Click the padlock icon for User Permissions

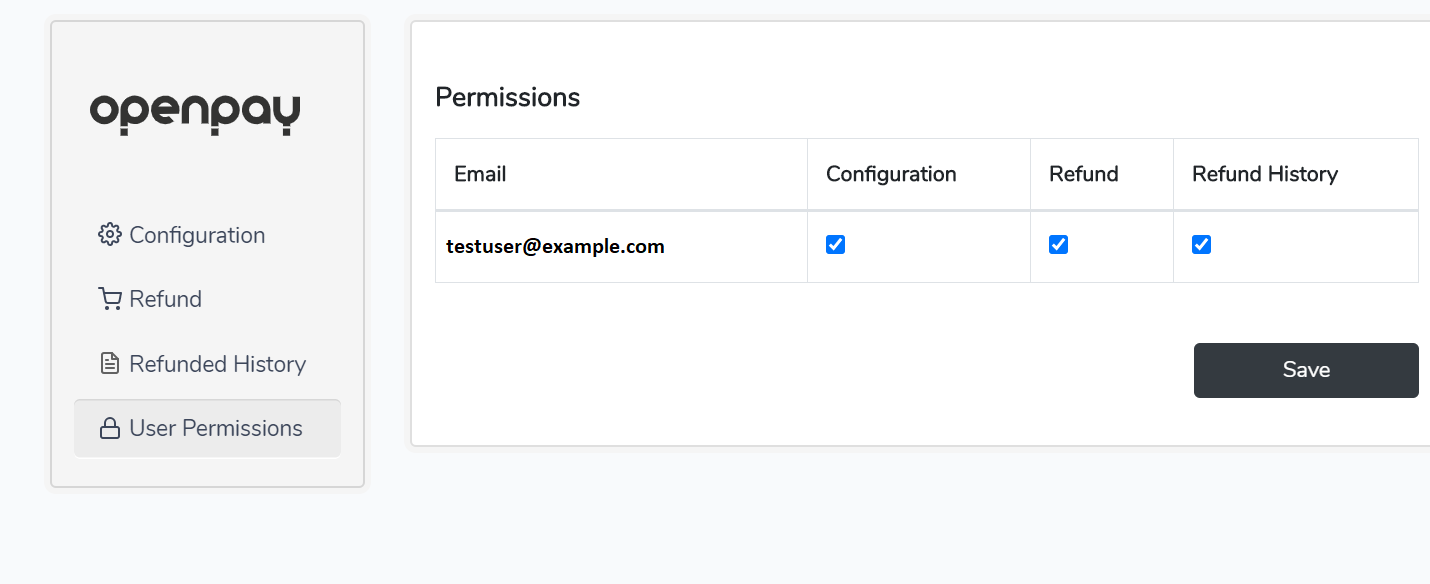pos(109,429)
